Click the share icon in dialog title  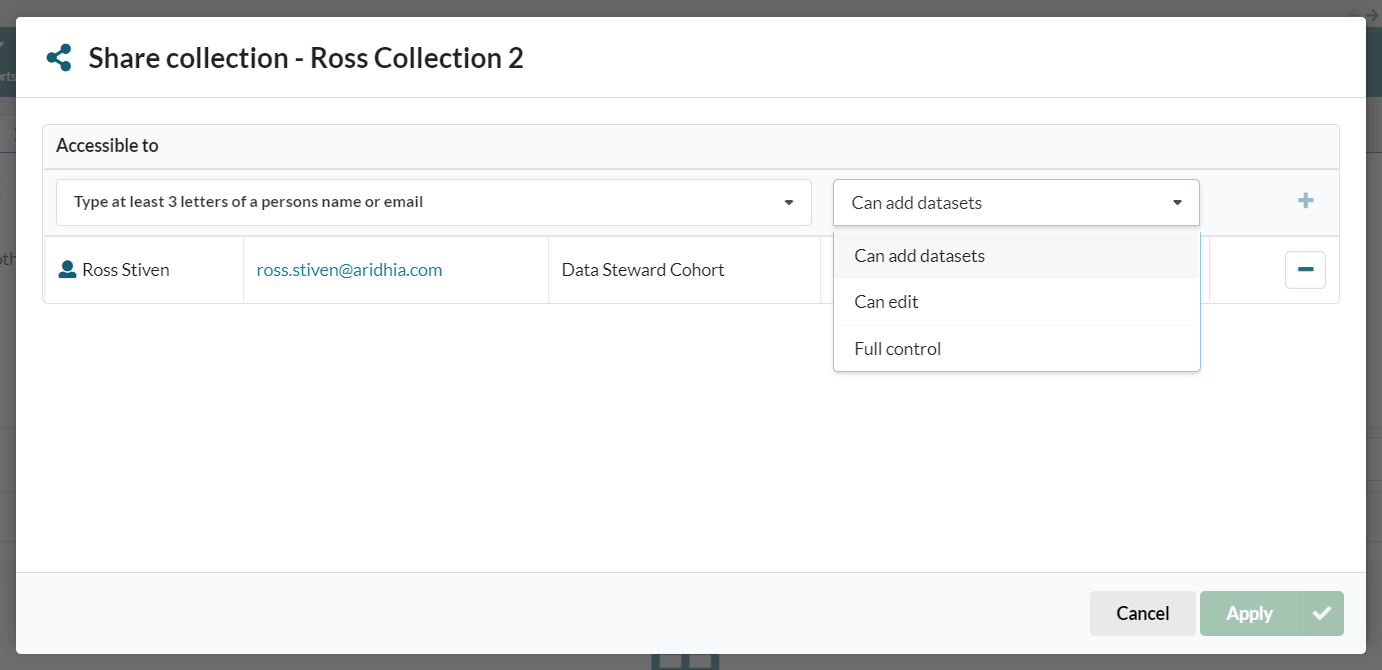tap(59, 58)
